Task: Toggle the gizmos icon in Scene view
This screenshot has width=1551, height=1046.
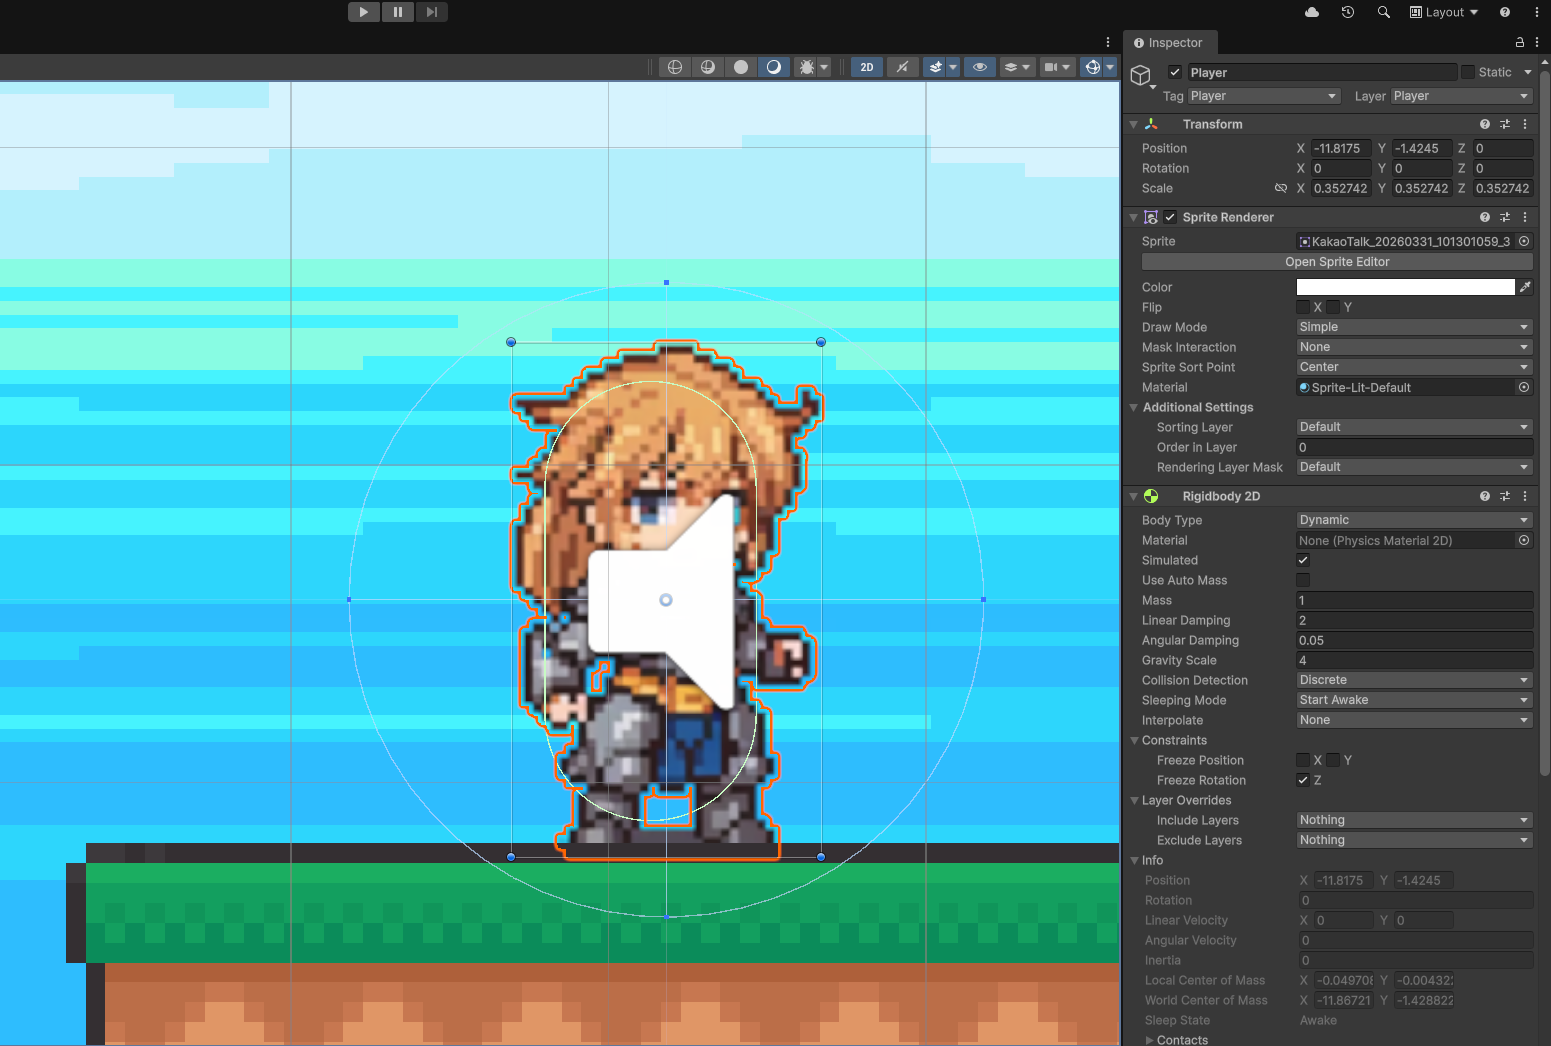Action: click(936, 66)
